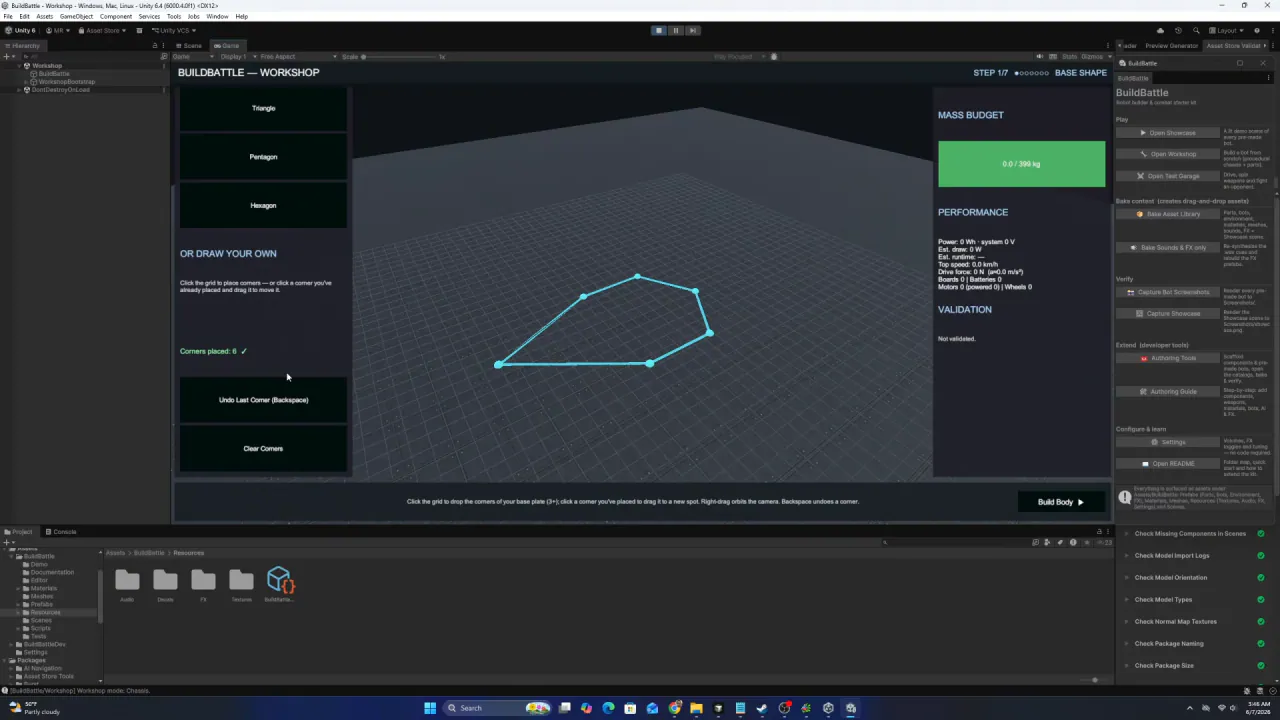Advance one frame with the step button
This screenshot has width=1280, height=720.
click(x=692, y=30)
